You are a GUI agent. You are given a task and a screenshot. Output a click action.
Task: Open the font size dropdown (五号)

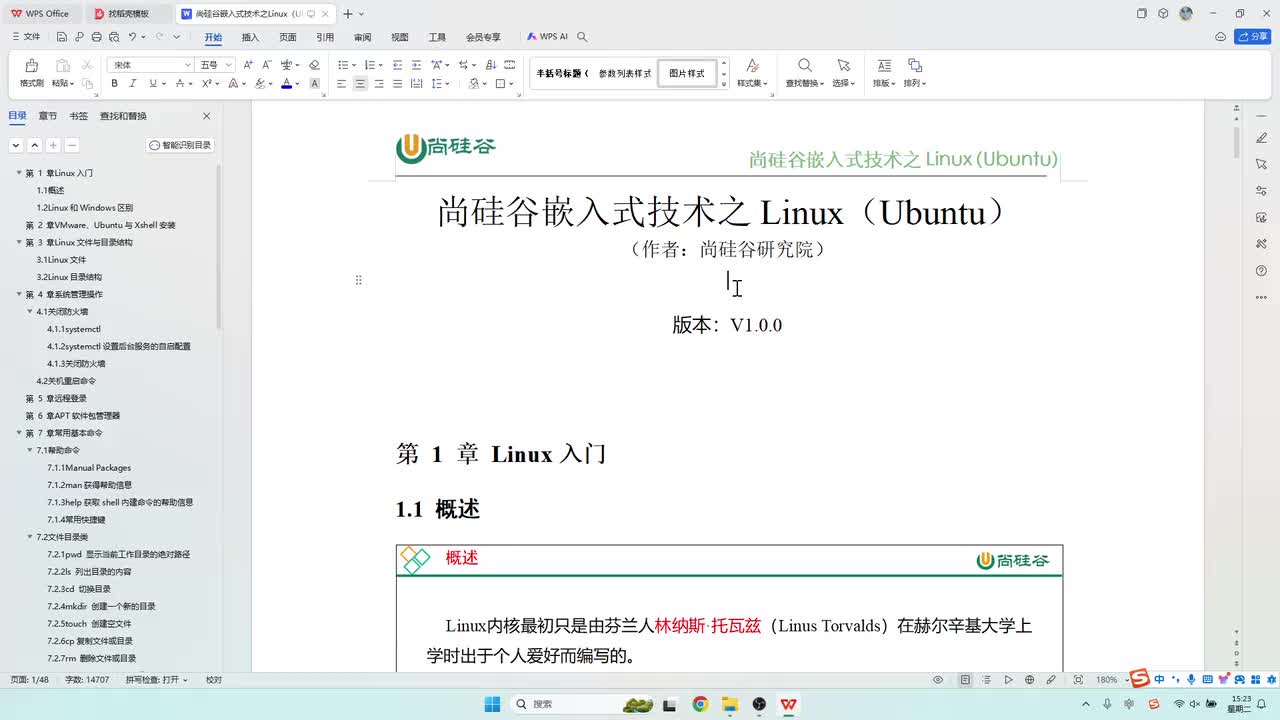(x=229, y=65)
